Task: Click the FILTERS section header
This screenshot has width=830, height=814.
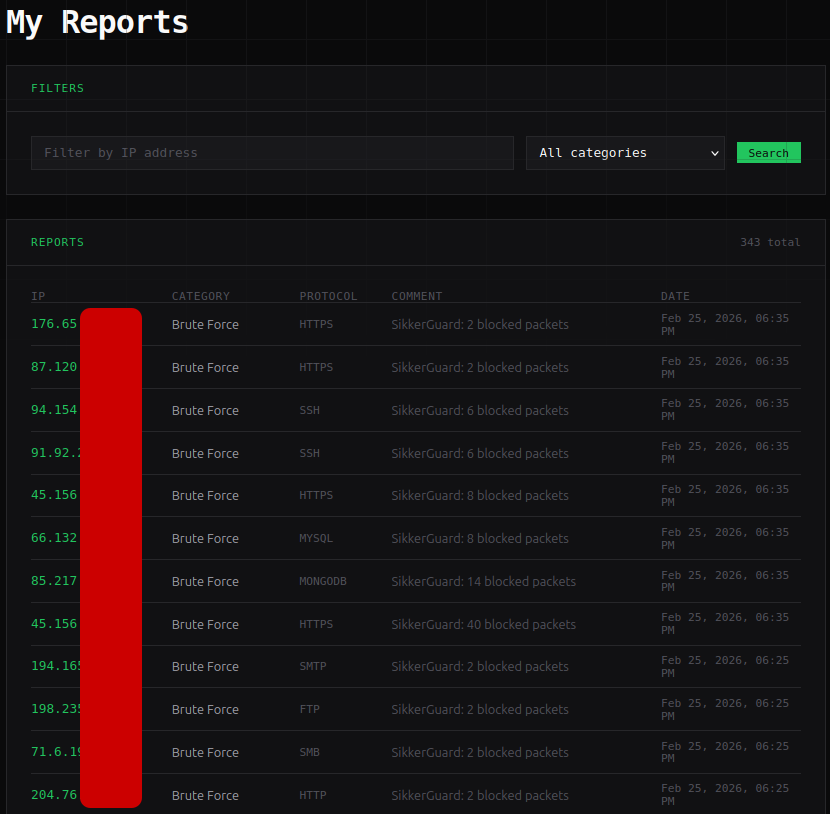Action: point(57,88)
